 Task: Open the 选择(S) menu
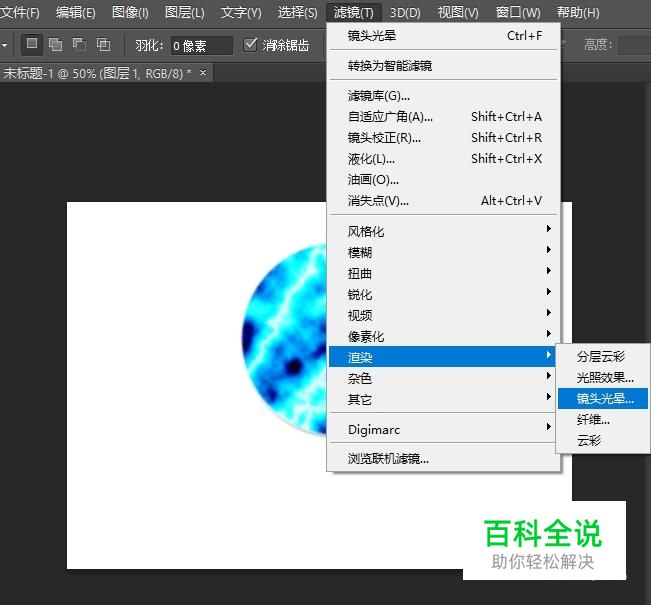[x=298, y=12]
